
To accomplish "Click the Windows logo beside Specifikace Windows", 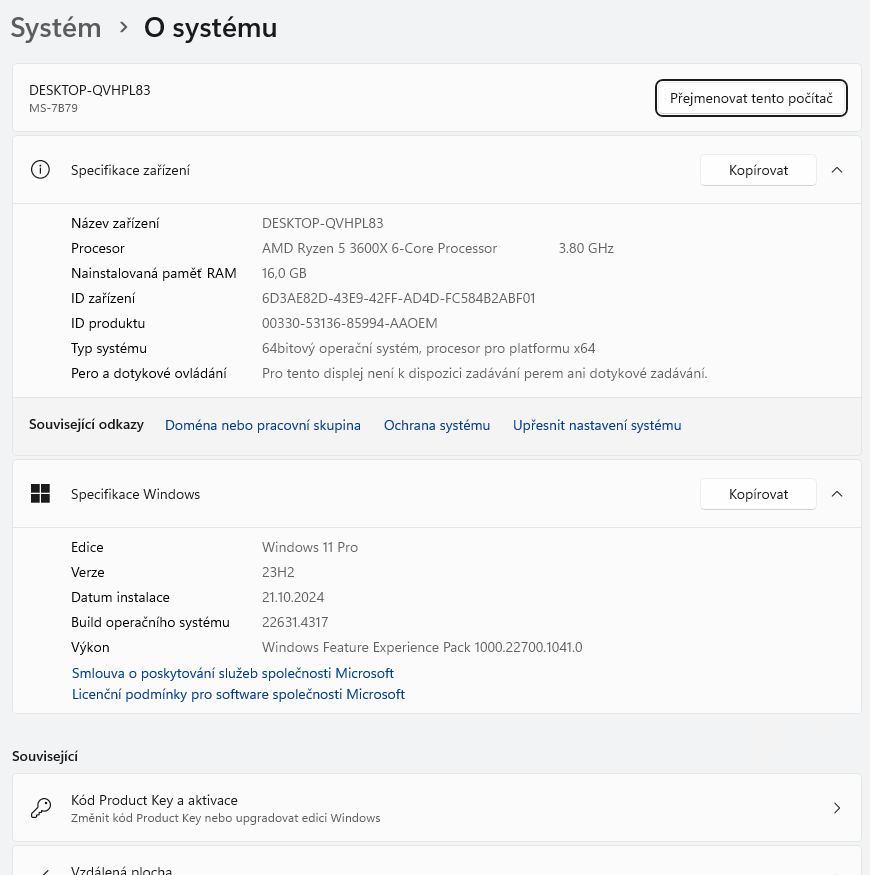I will click(41, 493).
